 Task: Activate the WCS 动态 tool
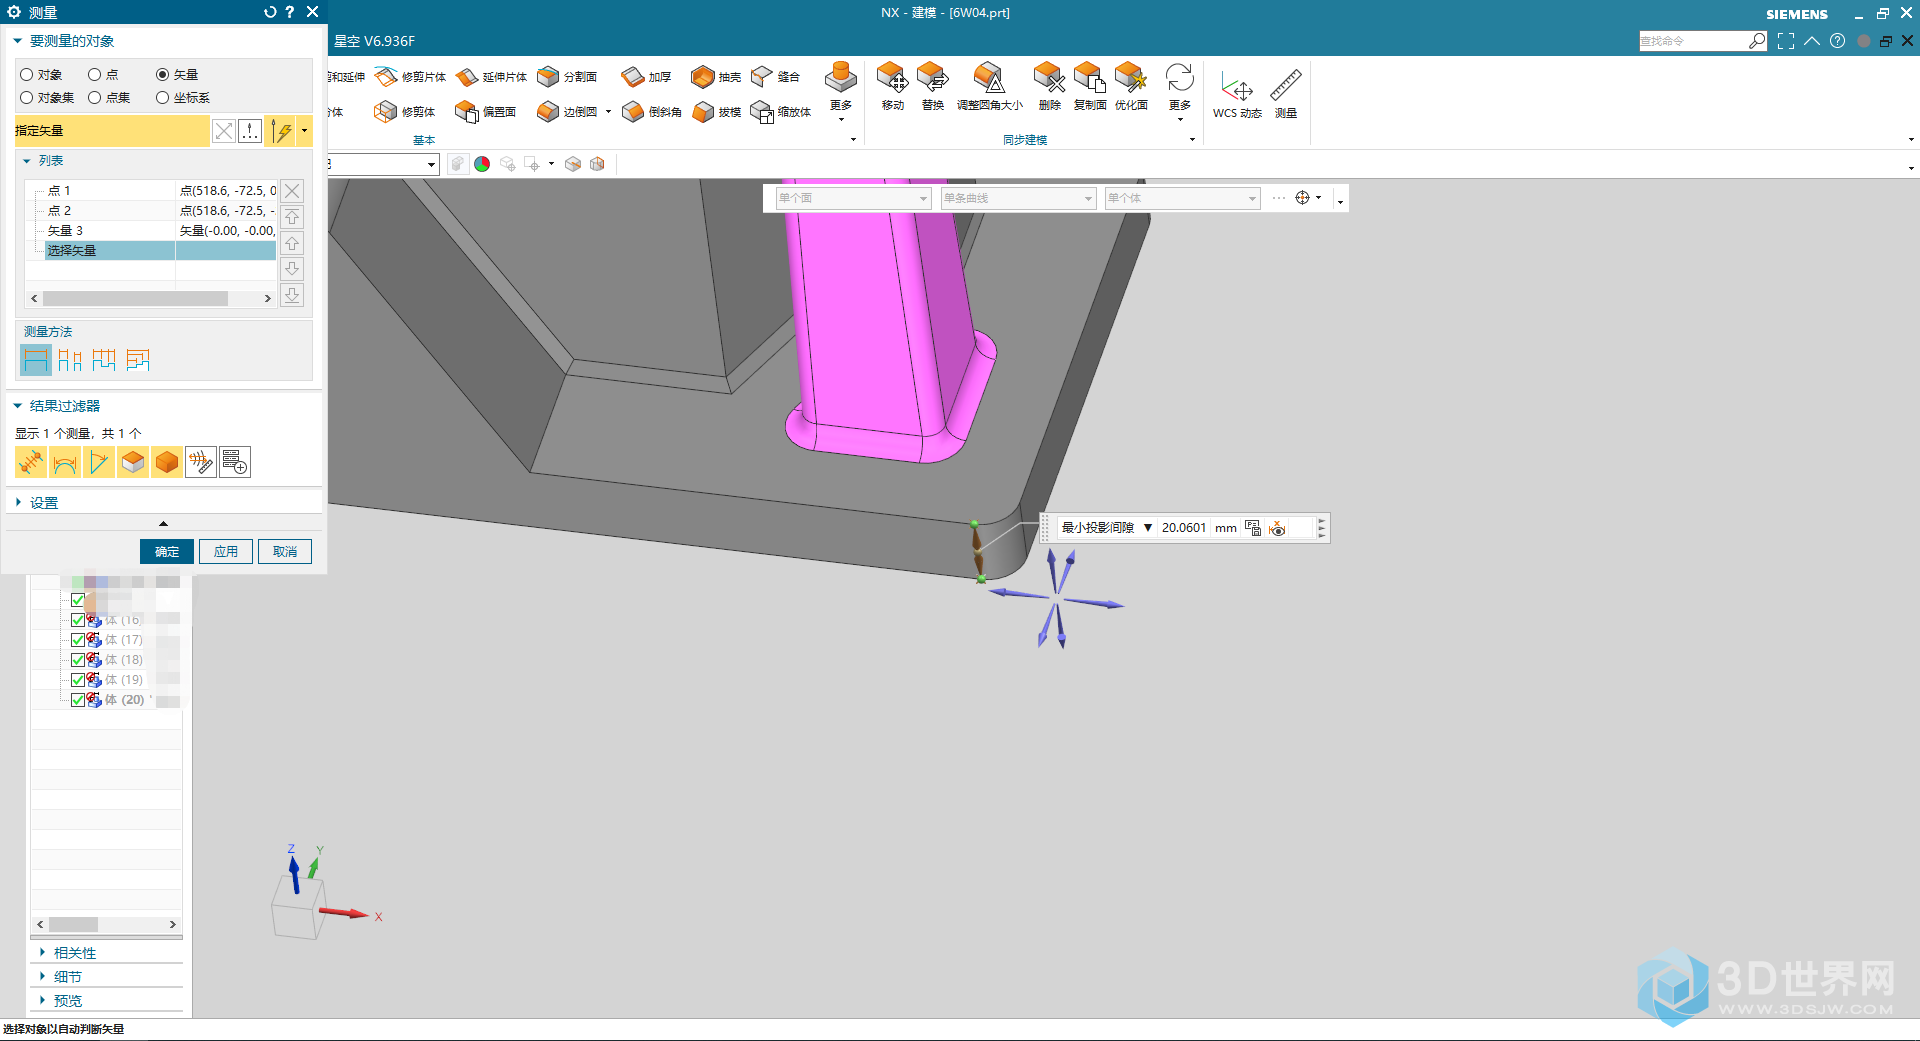point(1237,95)
